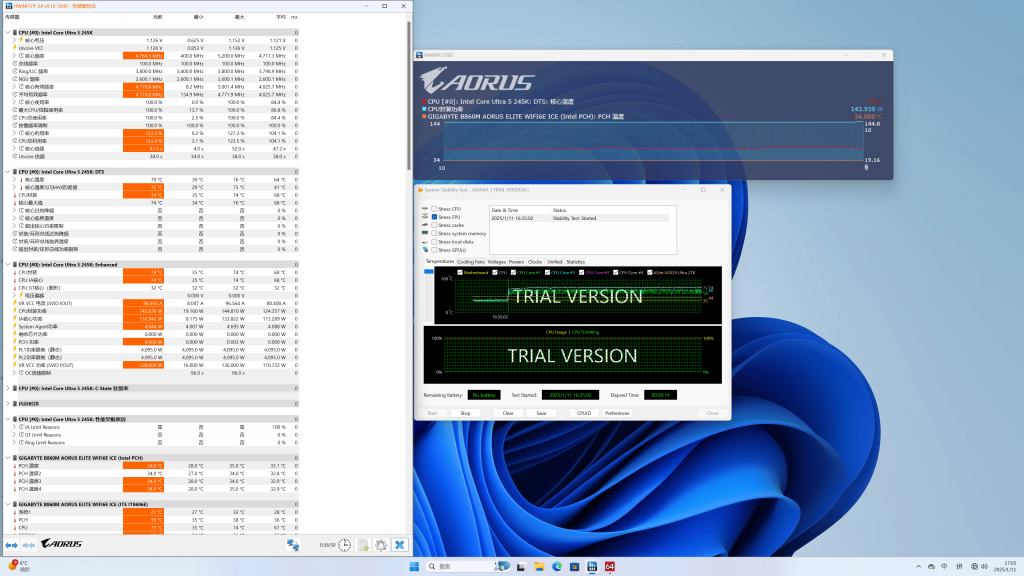Enable the Stress local disks checkbox
Image resolution: width=1024 pixels, height=576 pixels.
click(434, 242)
